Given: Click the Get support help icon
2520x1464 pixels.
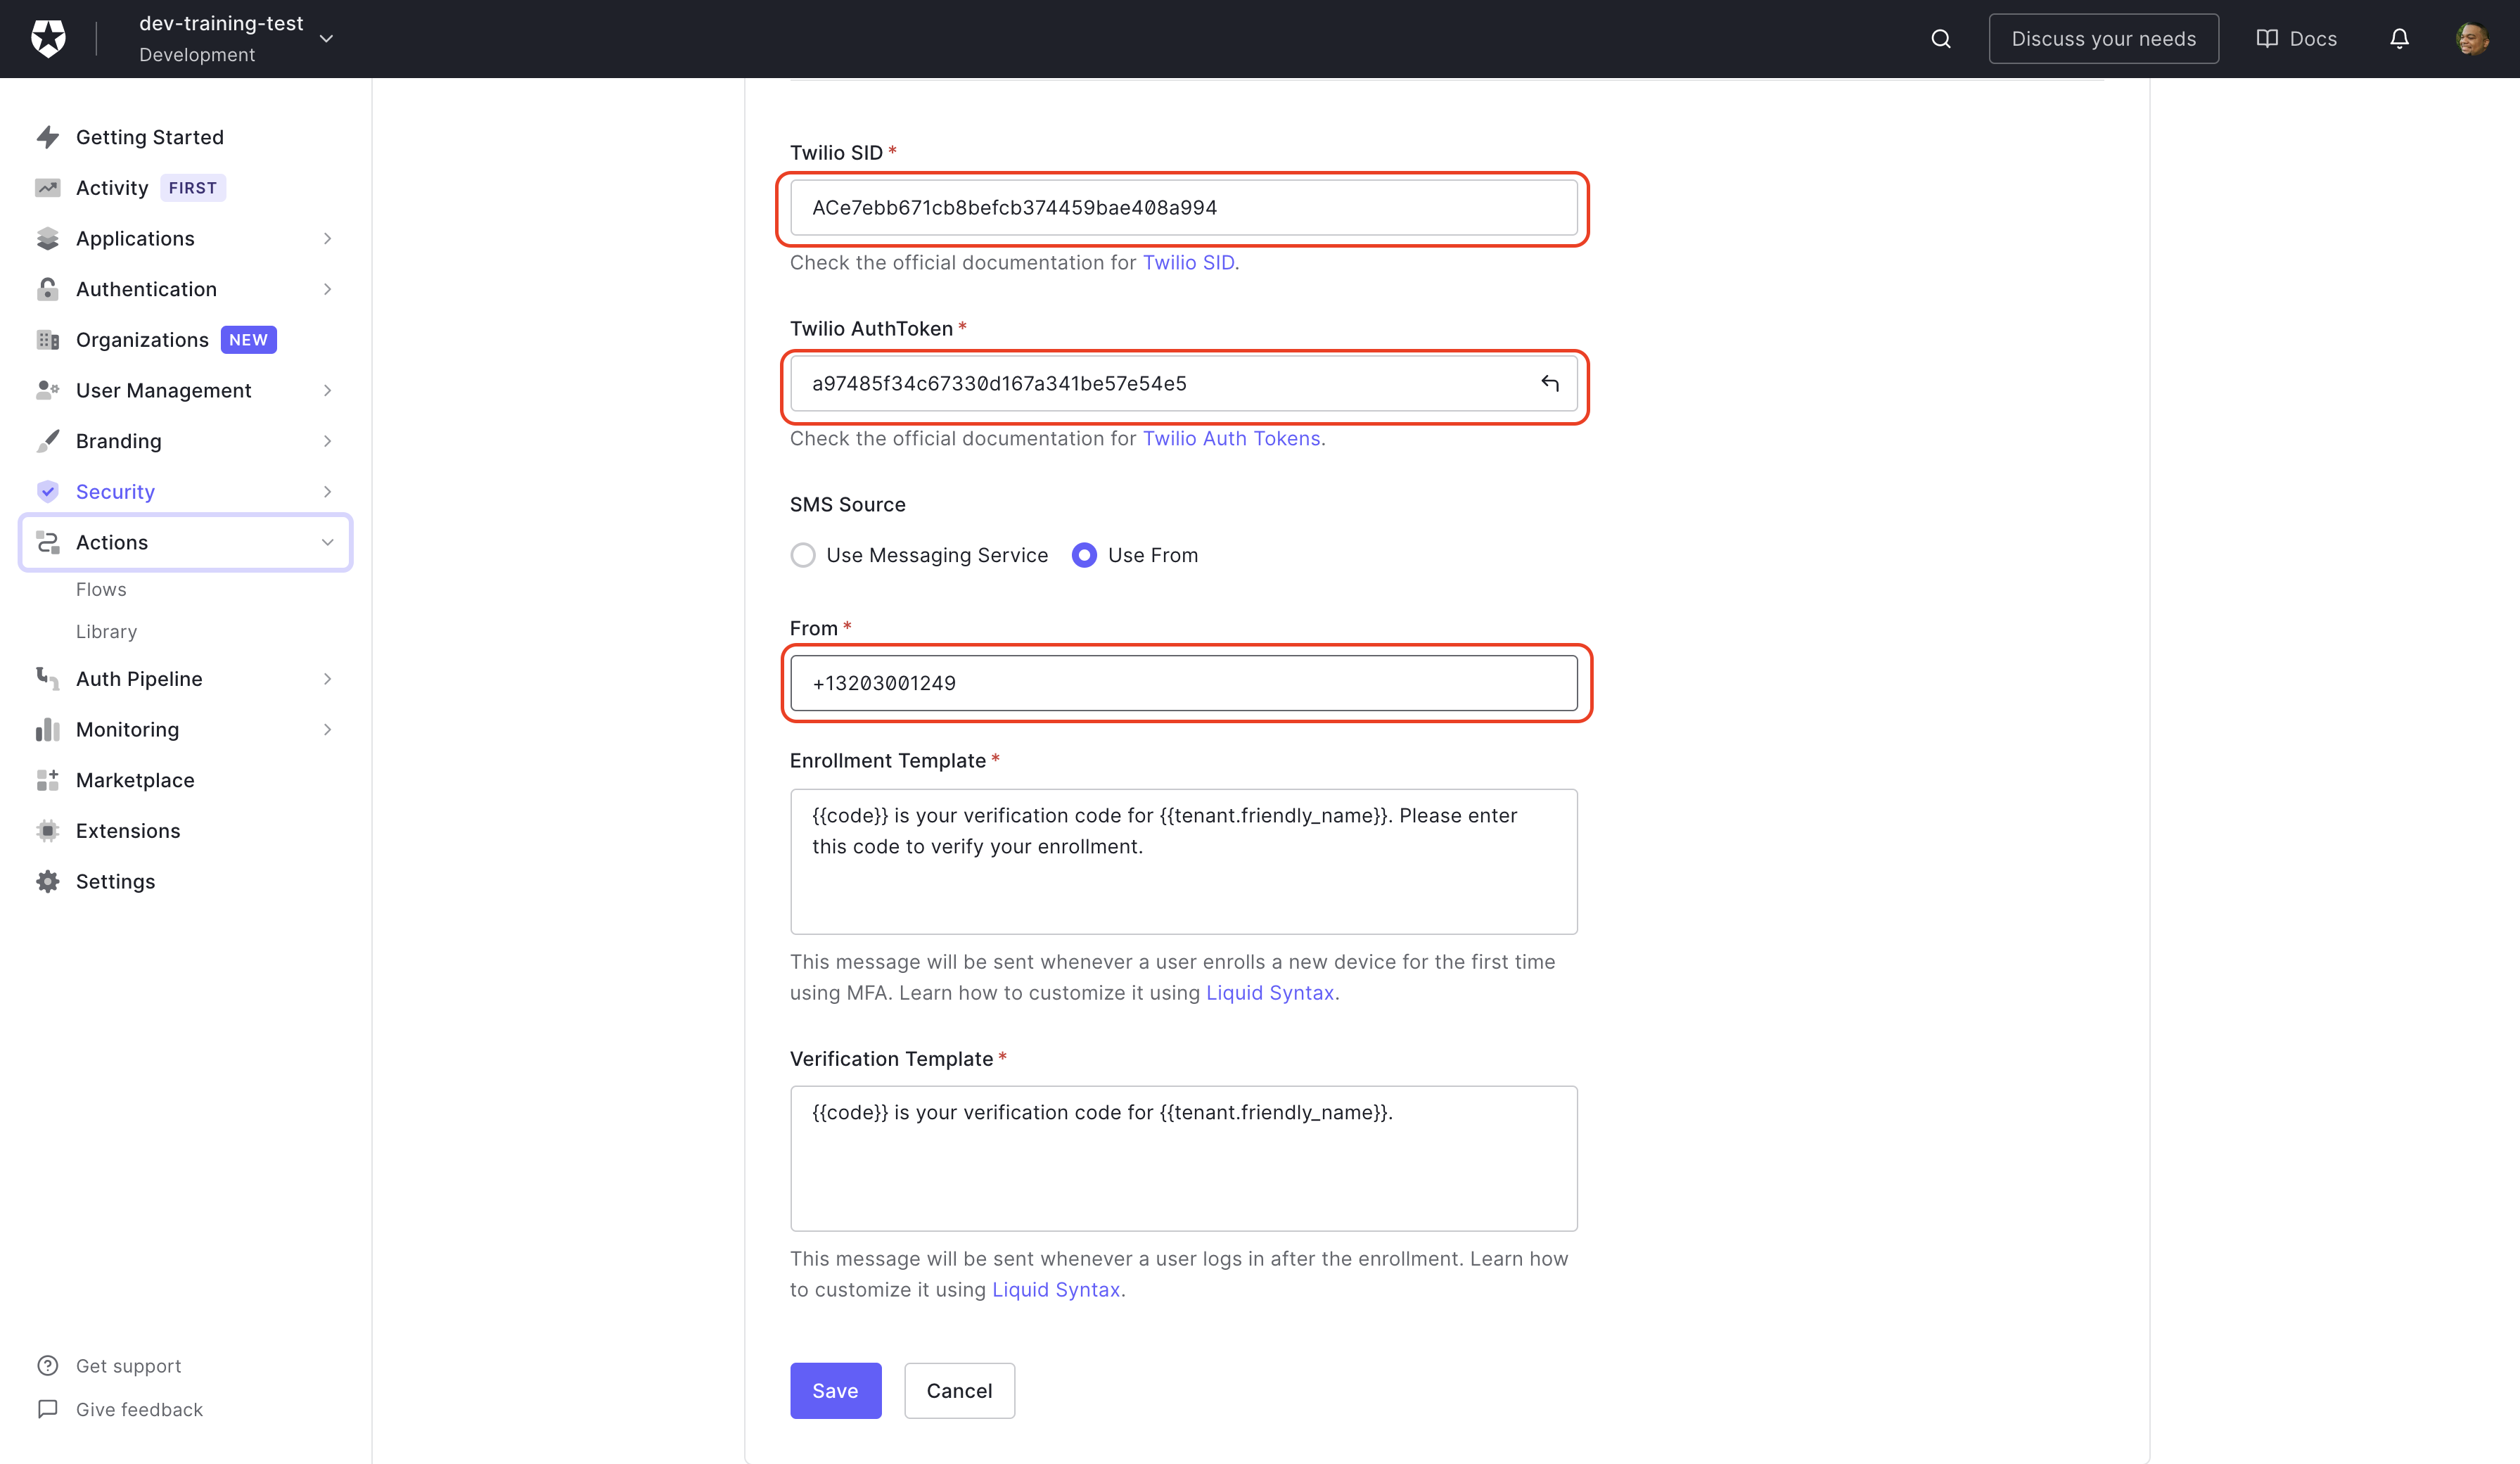Looking at the screenshot, I should (x=47, y=1366).
